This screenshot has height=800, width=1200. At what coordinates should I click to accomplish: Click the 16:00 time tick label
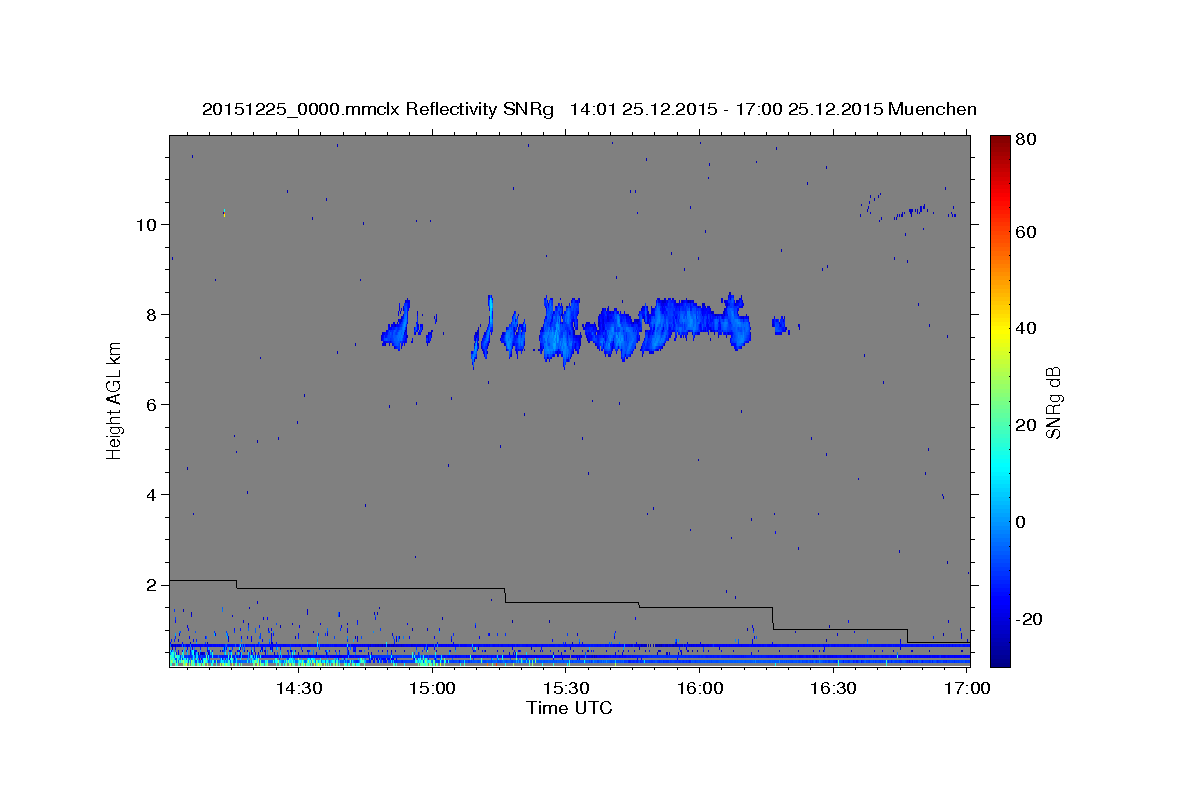(x=700, y=689)
